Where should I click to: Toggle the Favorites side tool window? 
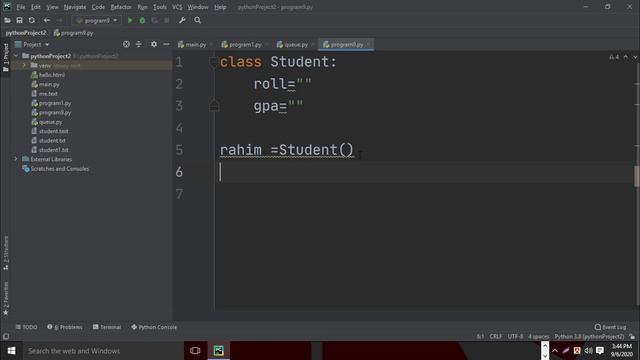pyautogui.click(x=6, y=298)
